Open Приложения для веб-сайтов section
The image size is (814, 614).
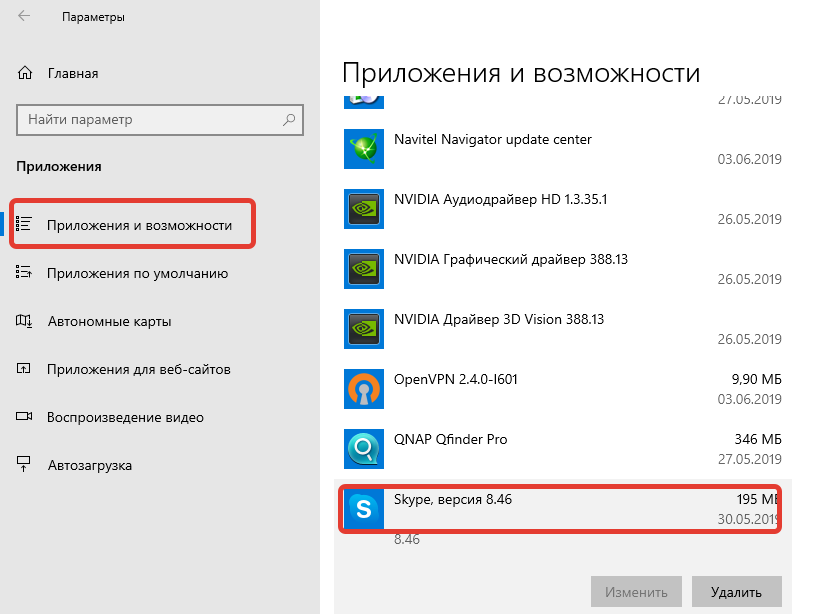point(139,370)
